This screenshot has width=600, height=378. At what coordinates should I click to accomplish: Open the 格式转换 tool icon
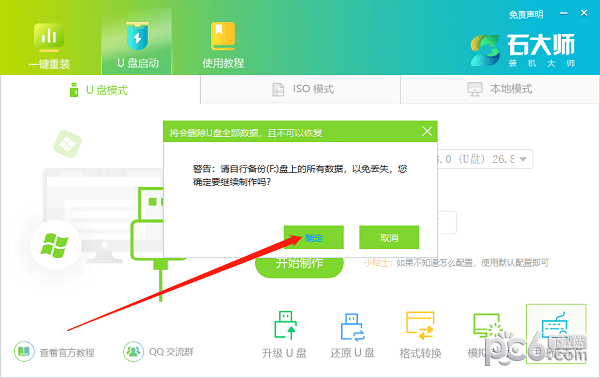pyautogui.click(x=420, y=326)
